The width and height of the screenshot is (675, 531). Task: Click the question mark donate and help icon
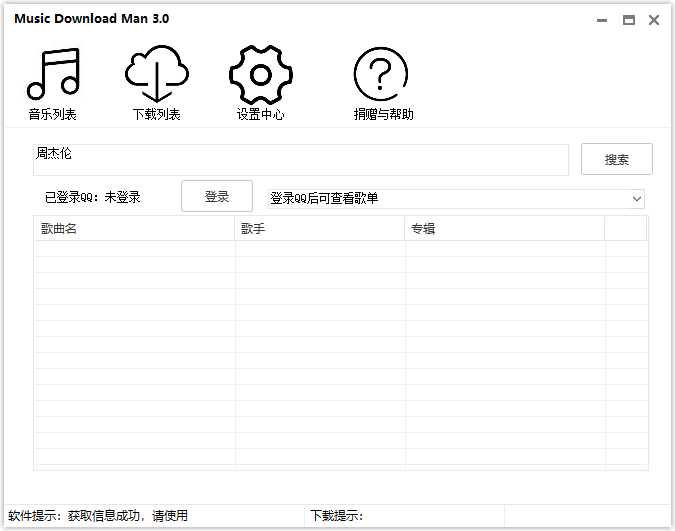pyautogui.click(x=381, y=73)
